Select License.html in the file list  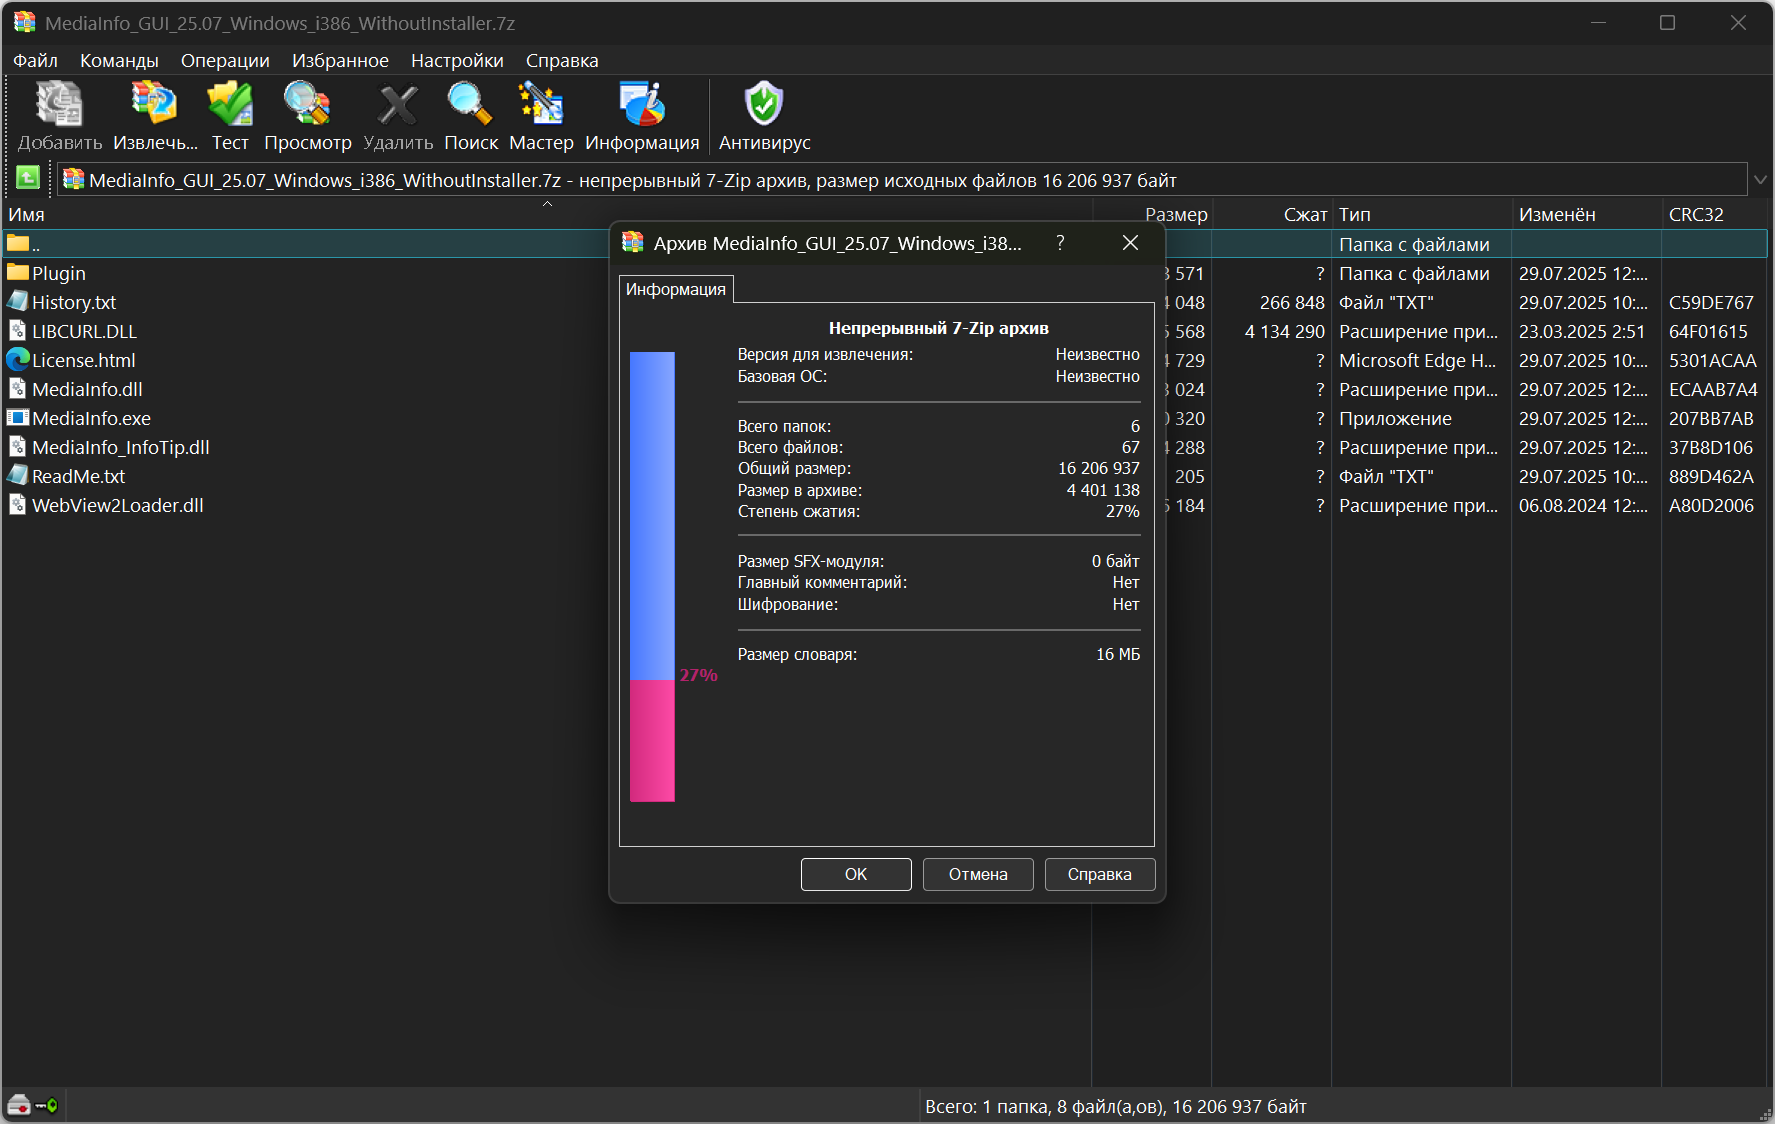pyautogui.click(x=83, y=360)
